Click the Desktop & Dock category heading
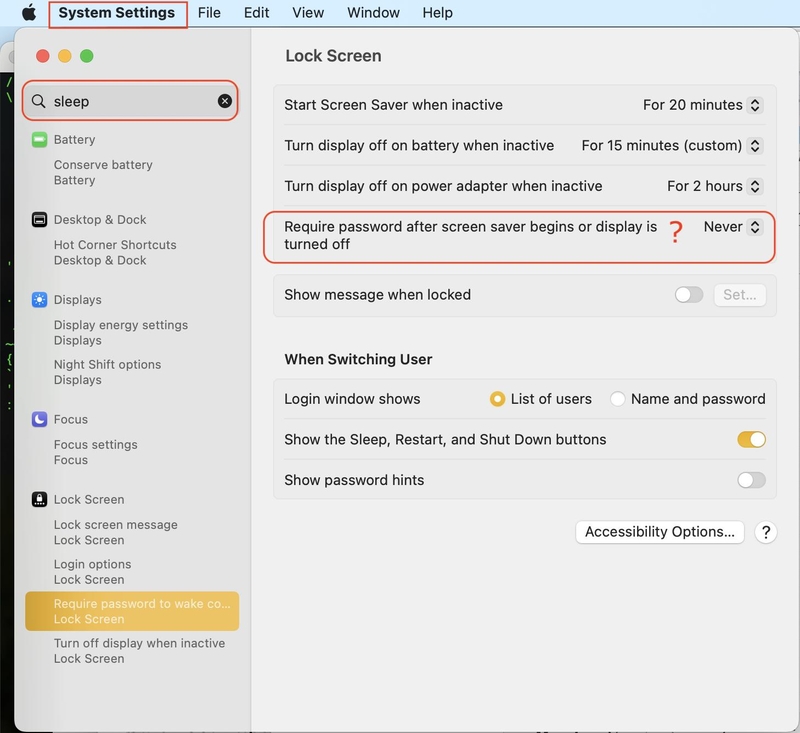The width and height of the screenshot is (800, 733). 100,219
